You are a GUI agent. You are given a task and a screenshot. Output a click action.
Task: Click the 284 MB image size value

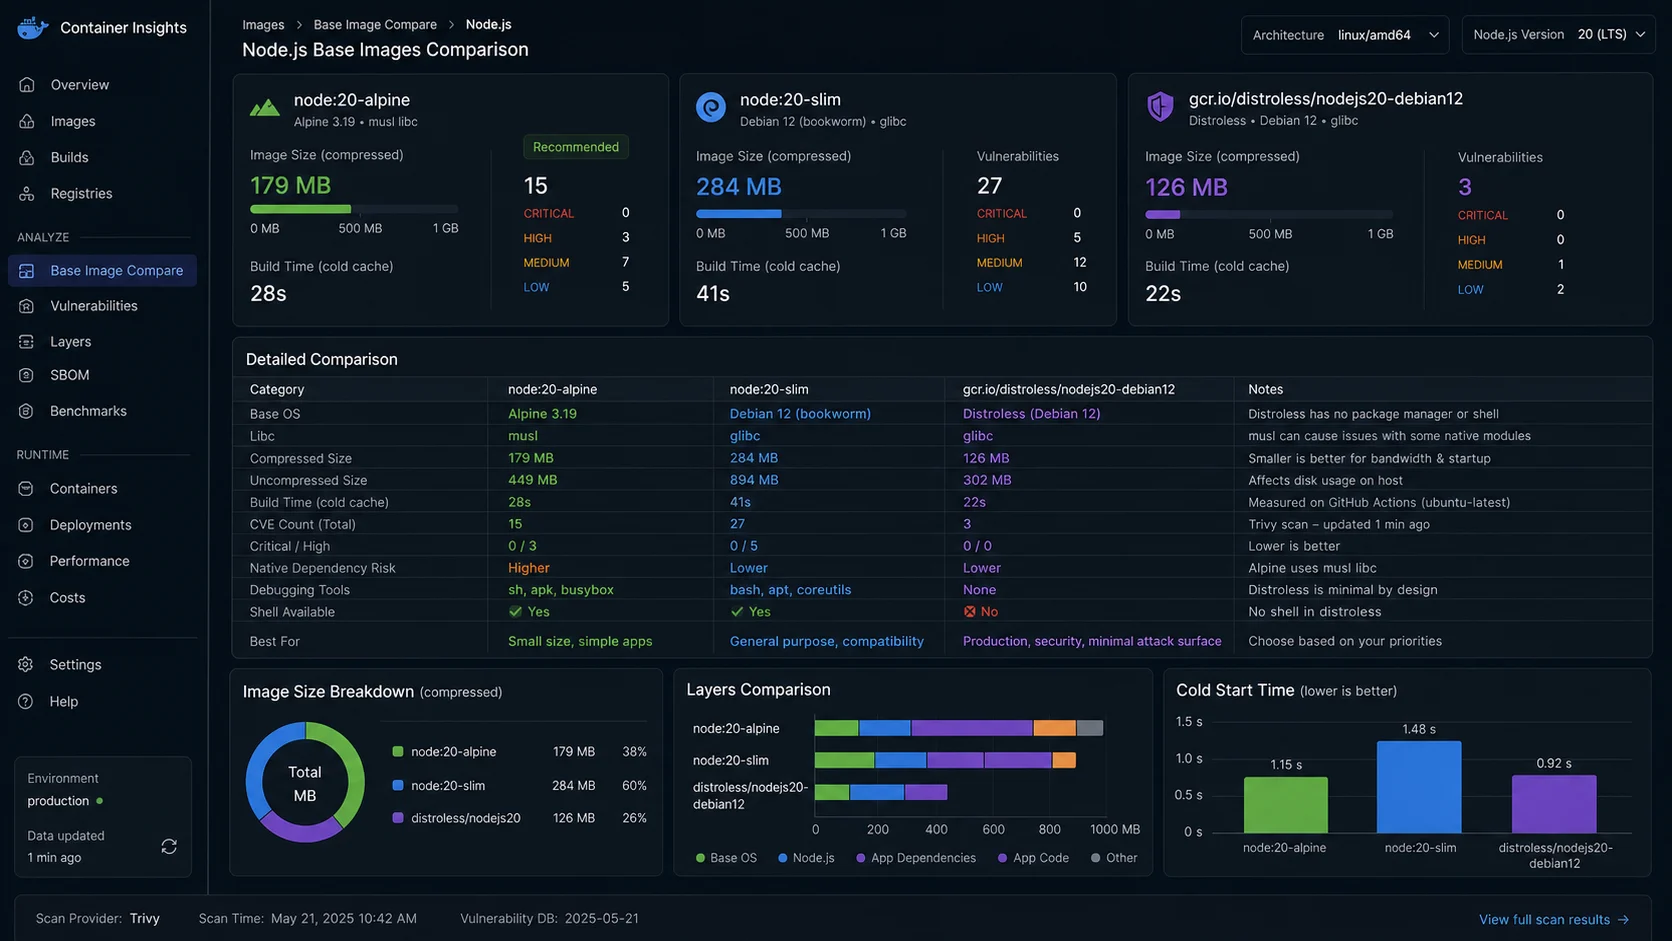click(739, 187)
